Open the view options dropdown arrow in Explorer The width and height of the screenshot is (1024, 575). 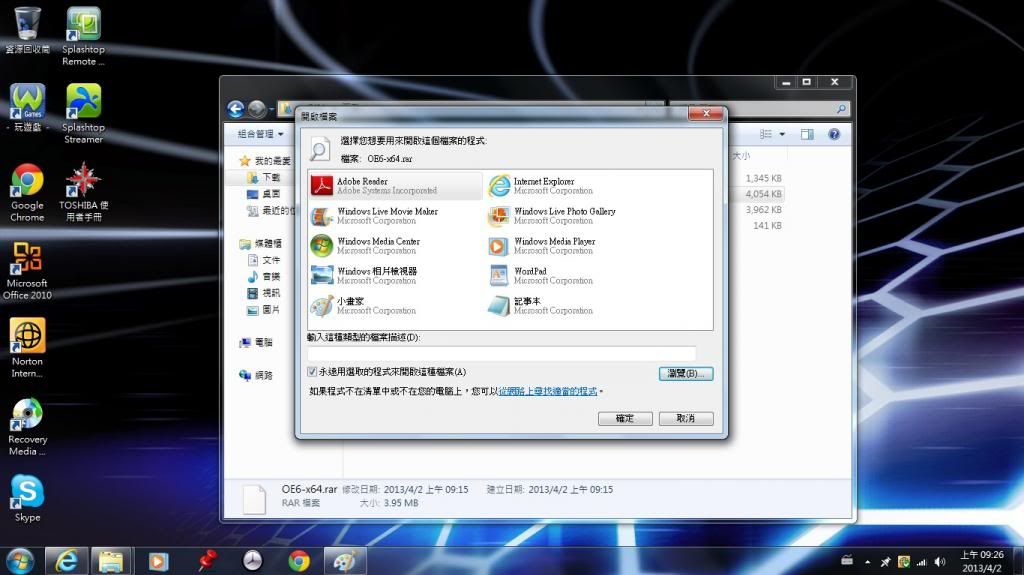click(782, 134)
